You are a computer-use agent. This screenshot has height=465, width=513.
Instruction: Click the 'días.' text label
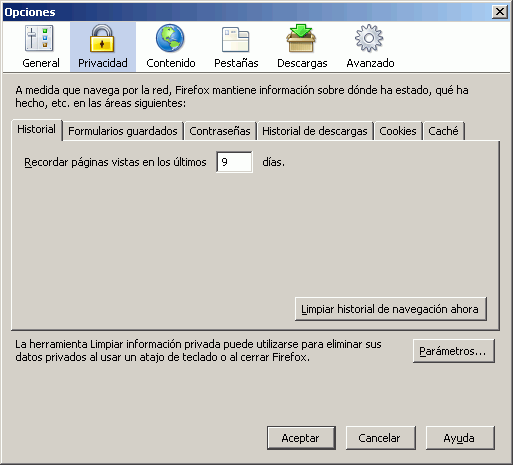click(274, 162)
